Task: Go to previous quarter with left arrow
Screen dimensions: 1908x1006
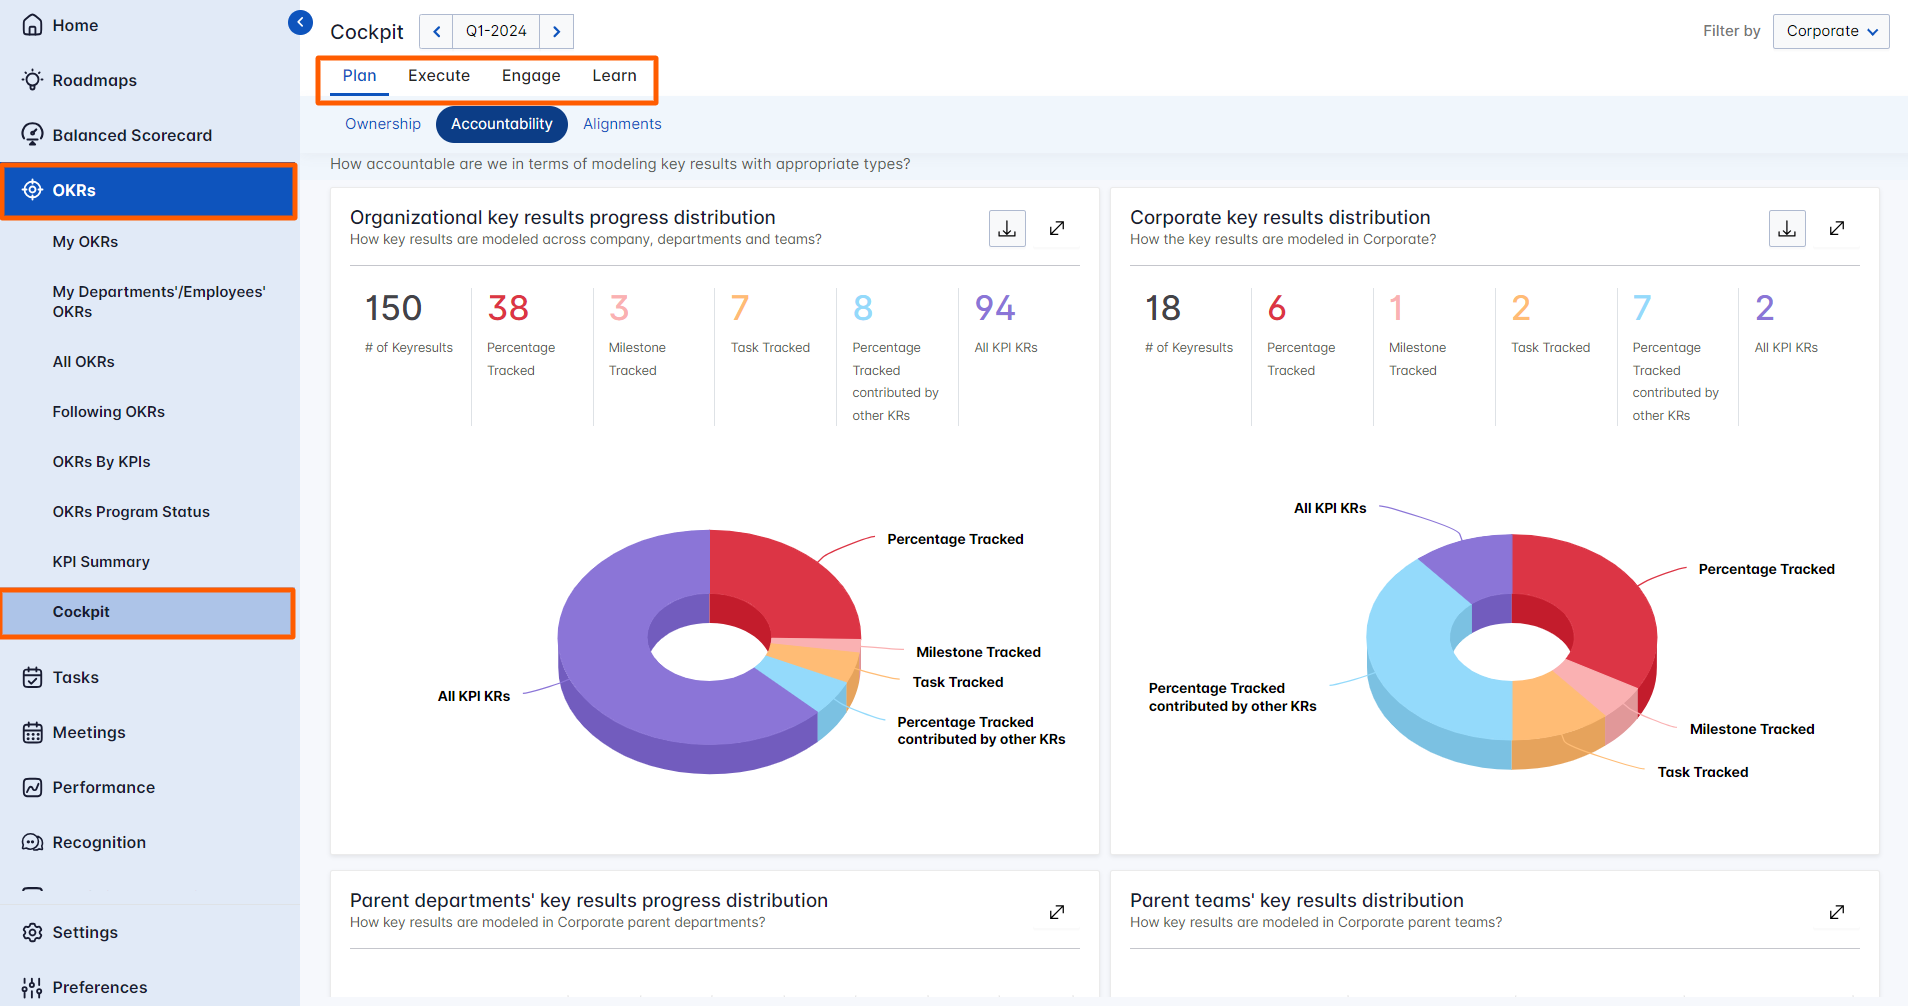Action: 435,31
